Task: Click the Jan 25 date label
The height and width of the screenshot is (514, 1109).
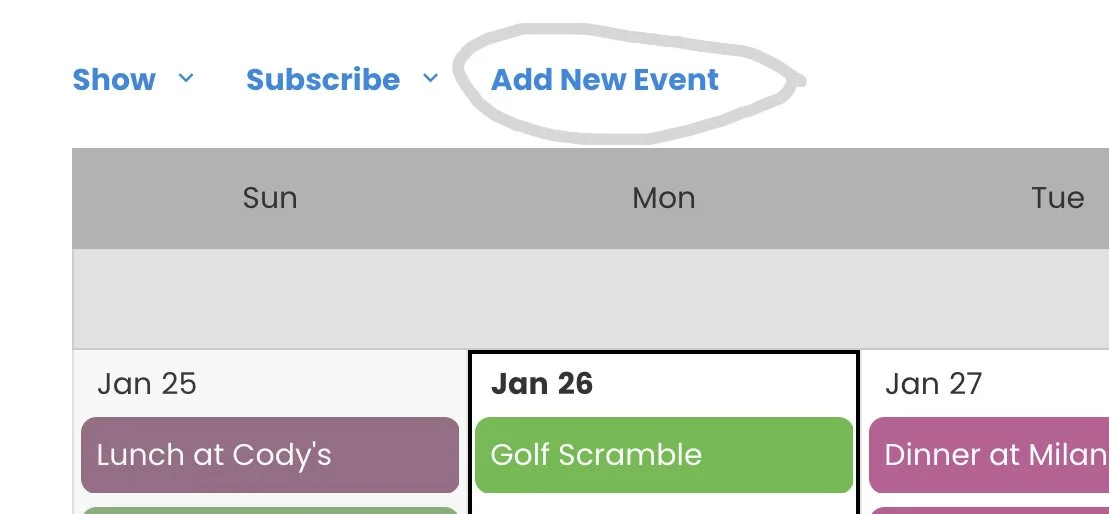Action: coord(147,384)
